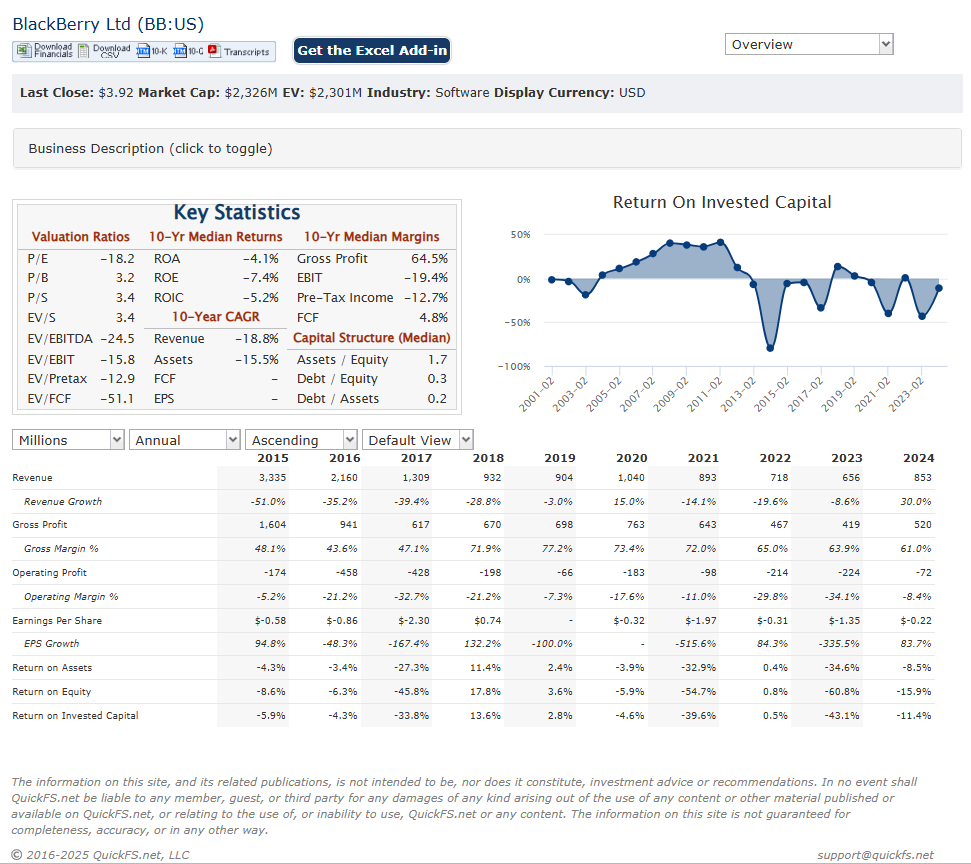Click the Debt / Equity value 0.3
Viewport: 971px width, 864px height.
point(437,379)
